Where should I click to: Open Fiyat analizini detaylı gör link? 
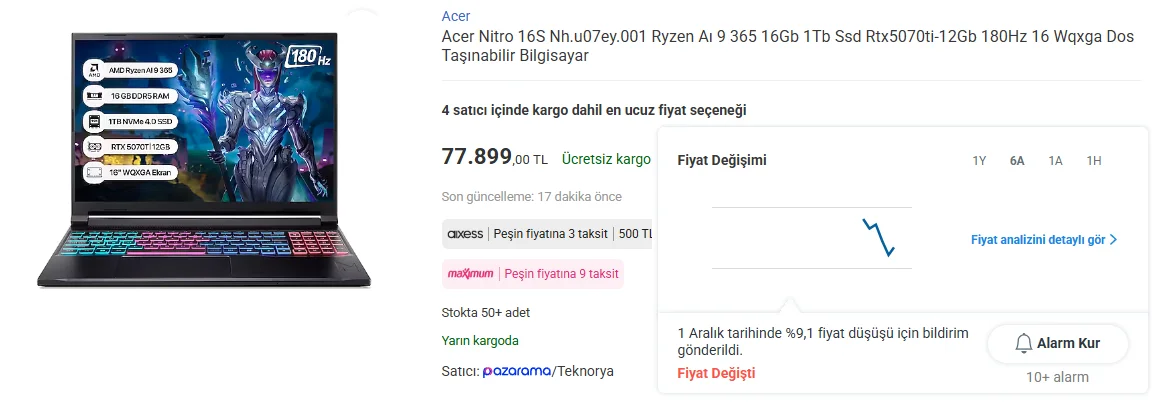1037,240
